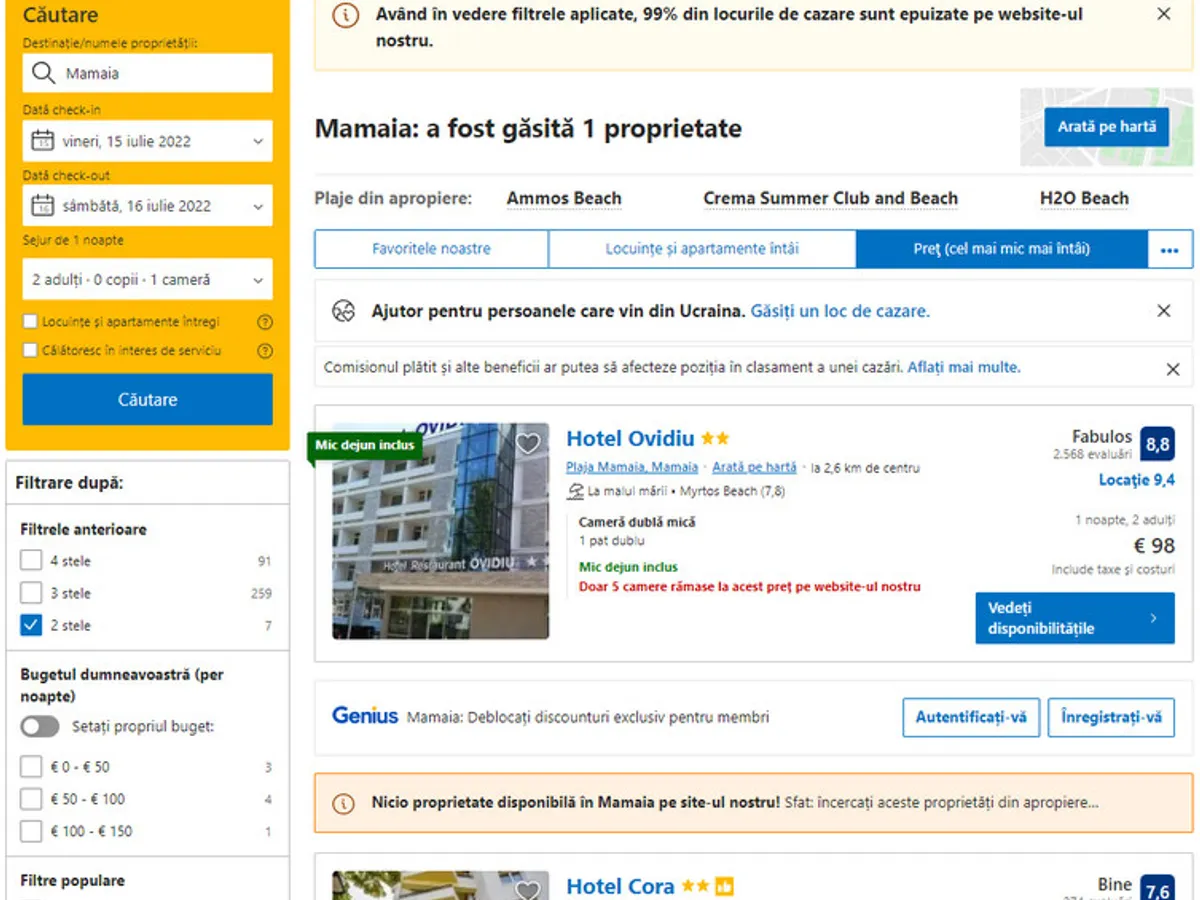This screenshot has width=1200, height=900.
Task: Open the Arată pe hartă map button
Action: point(1107,127)
